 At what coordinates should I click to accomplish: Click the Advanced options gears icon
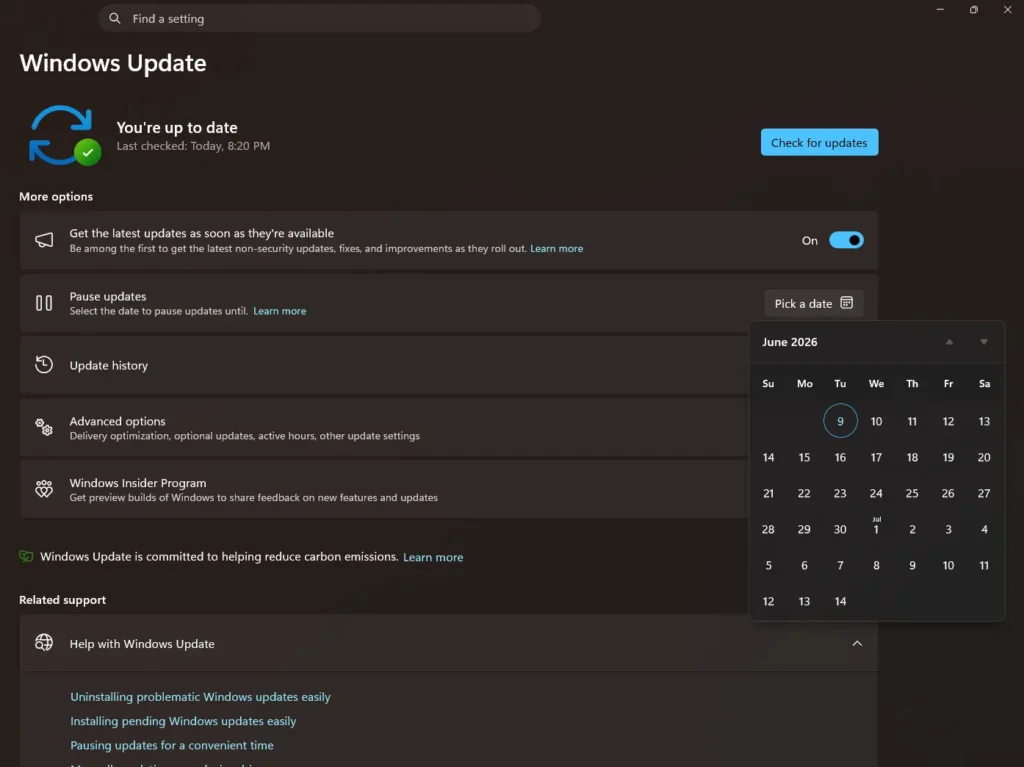pos(44,427)
